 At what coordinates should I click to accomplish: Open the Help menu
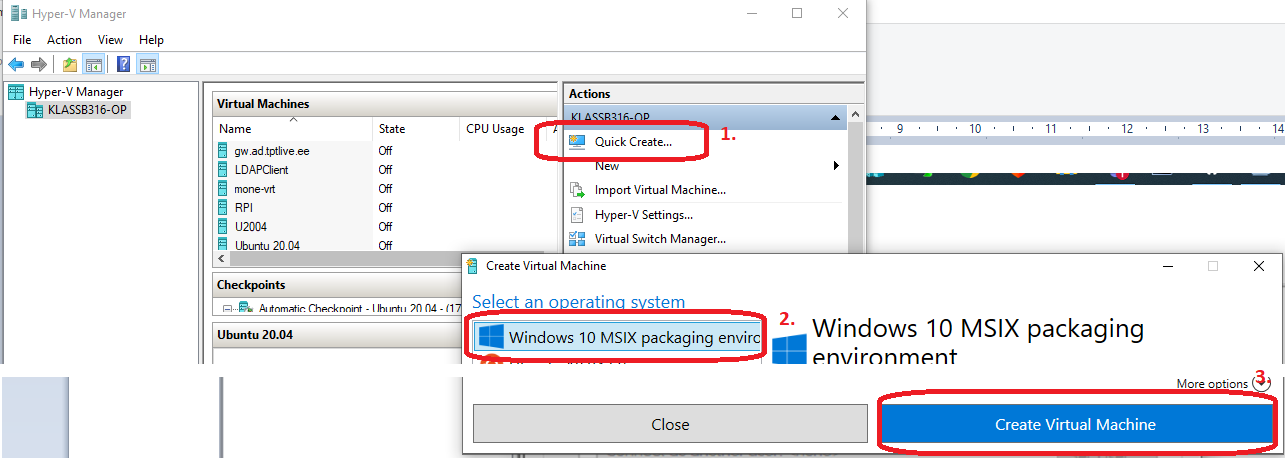[x=151, y=40]
